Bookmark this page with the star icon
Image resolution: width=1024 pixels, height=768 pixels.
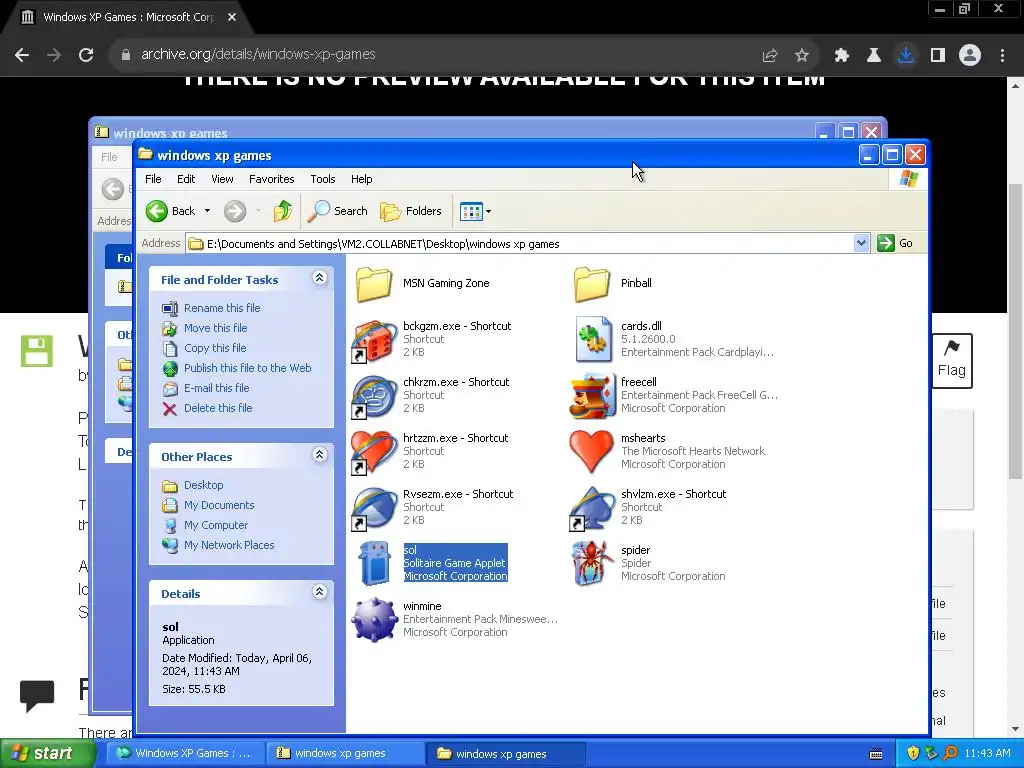[x=802, y=56]
